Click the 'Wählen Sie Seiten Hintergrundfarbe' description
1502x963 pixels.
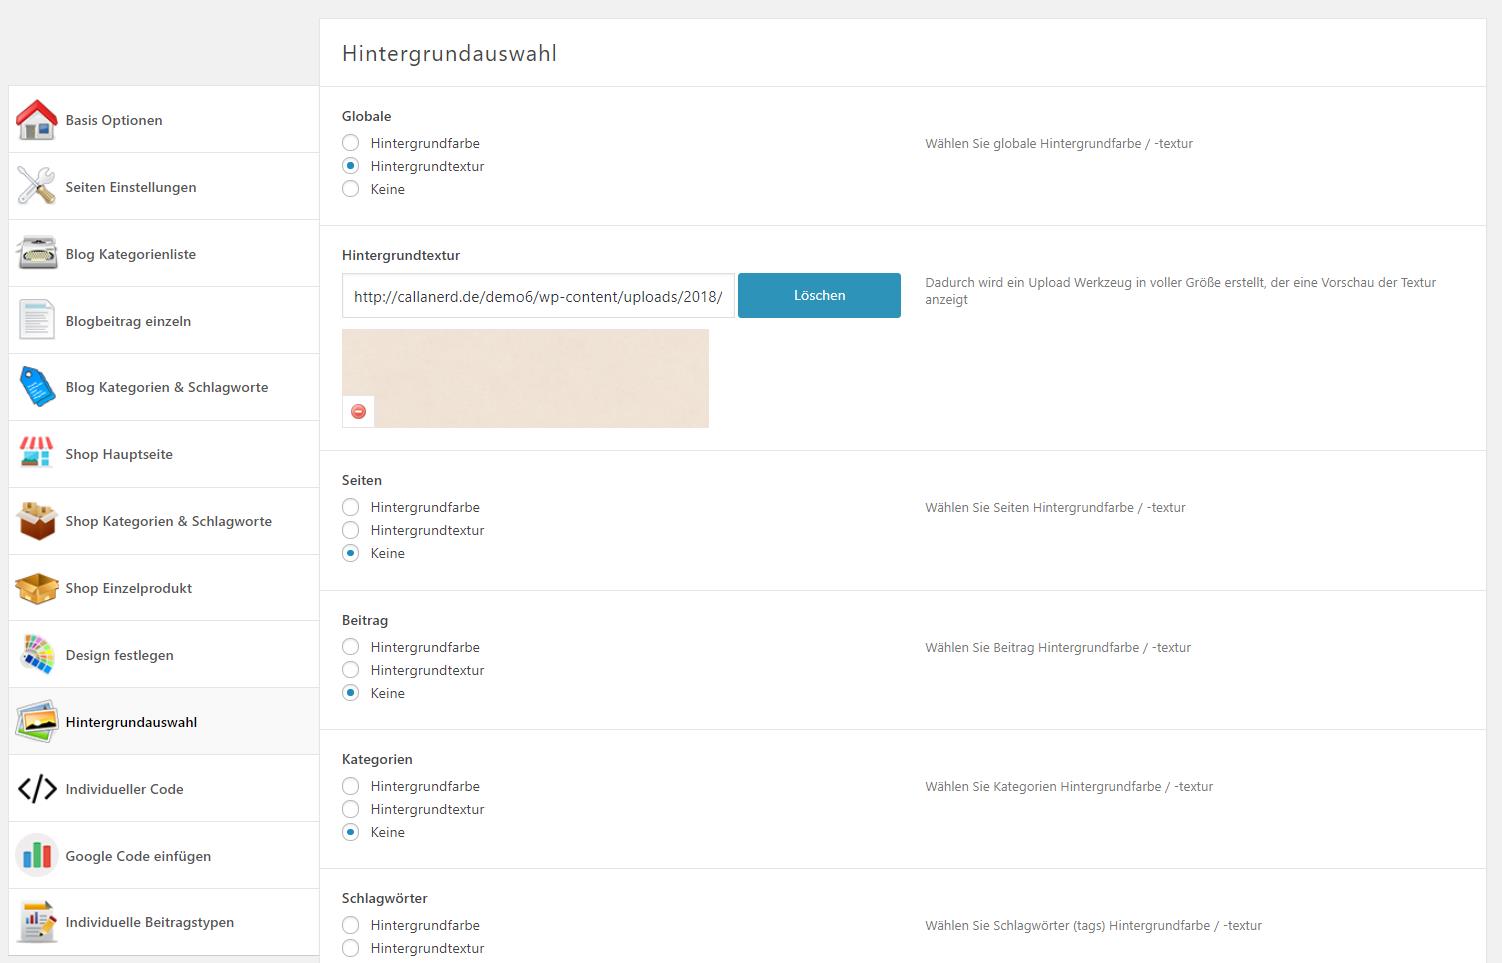pos(1055,508)
